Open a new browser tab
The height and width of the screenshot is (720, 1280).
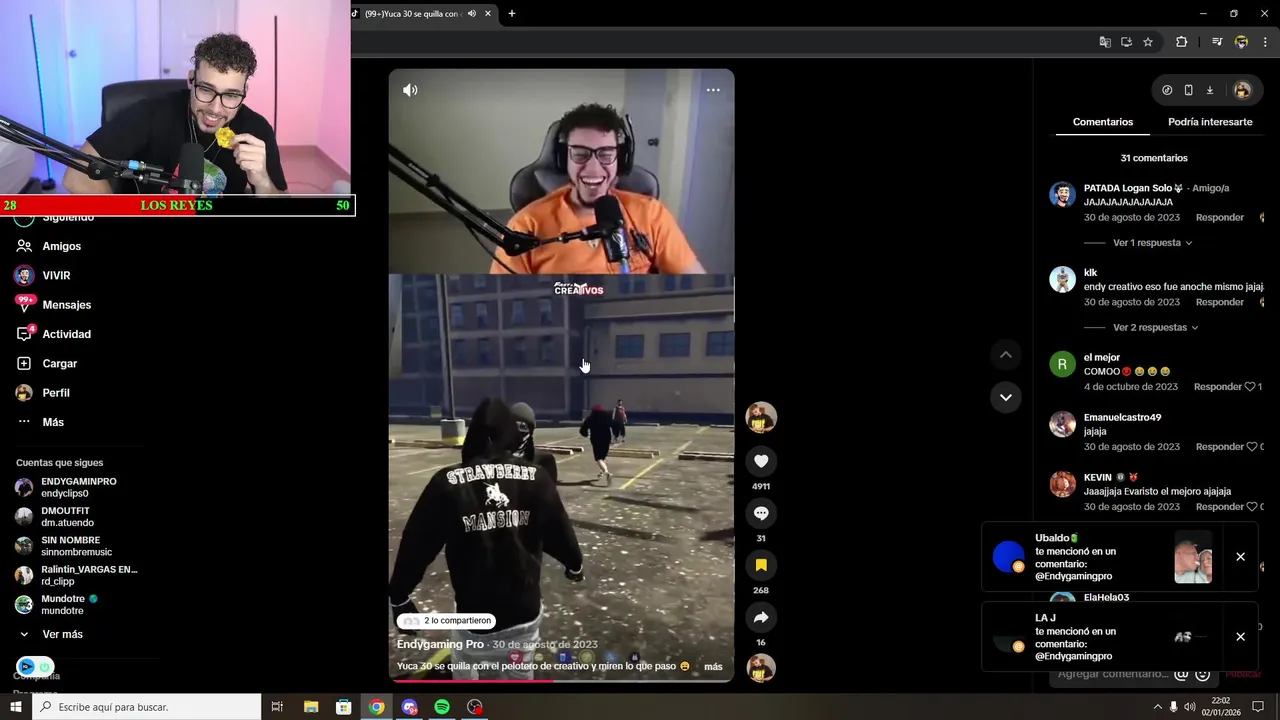tap(512, 13)
